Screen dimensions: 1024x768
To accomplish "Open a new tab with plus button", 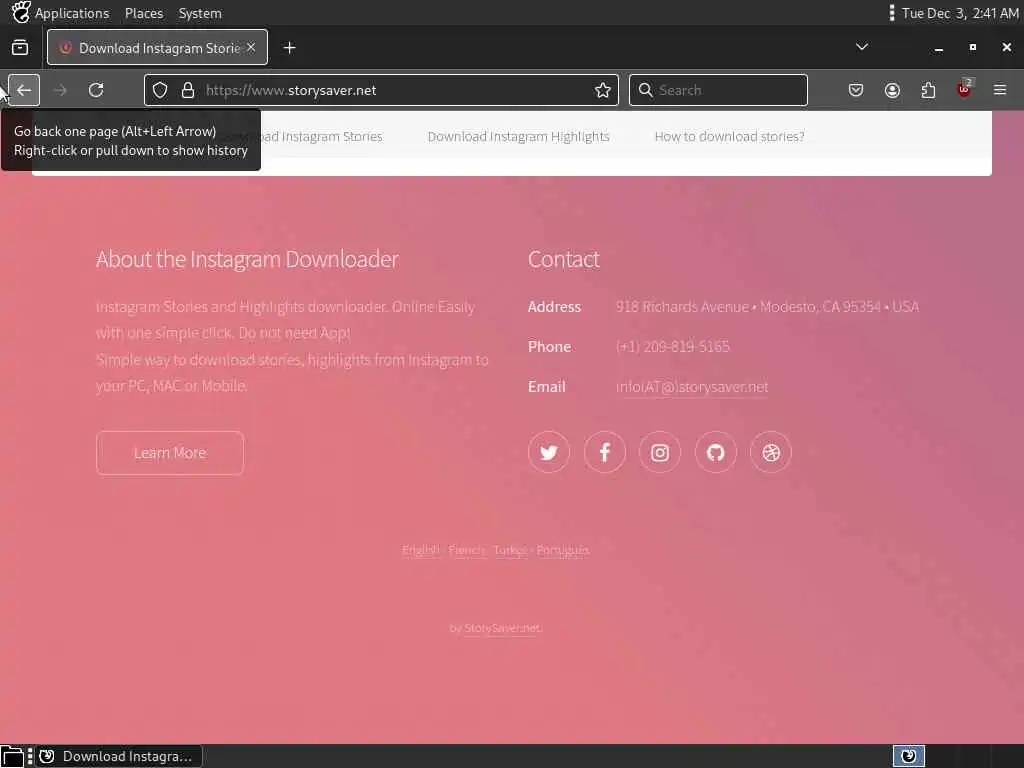I will point(289,48).
